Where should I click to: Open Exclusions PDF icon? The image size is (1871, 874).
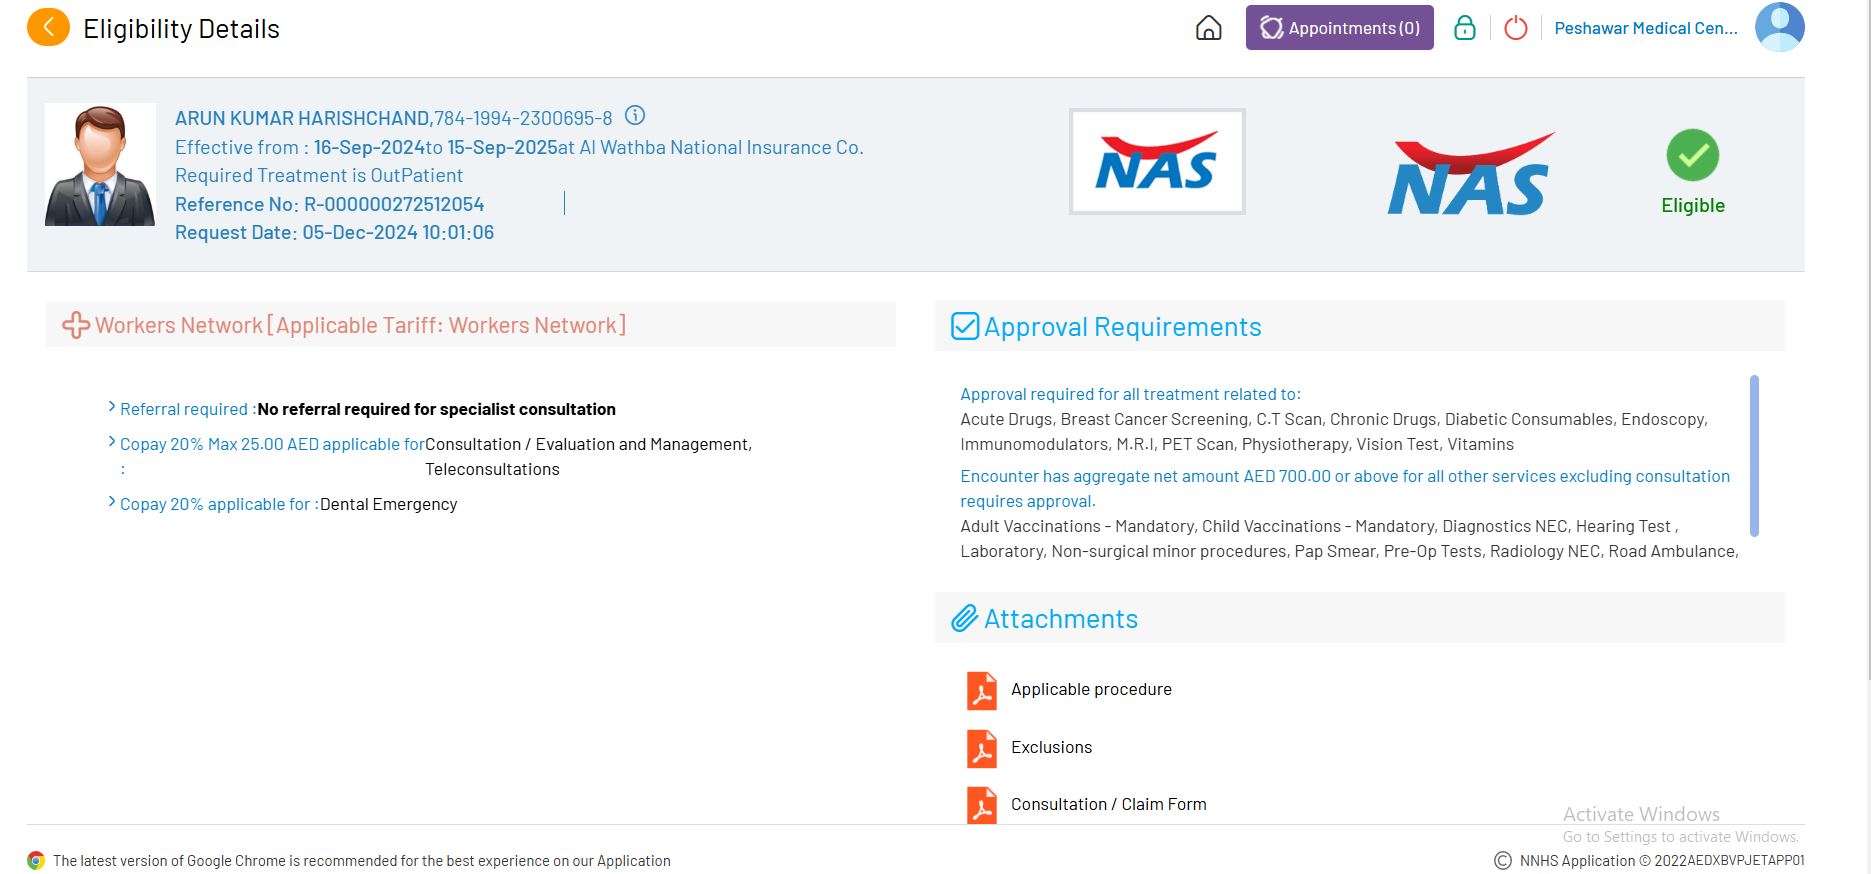pos(981,748)
